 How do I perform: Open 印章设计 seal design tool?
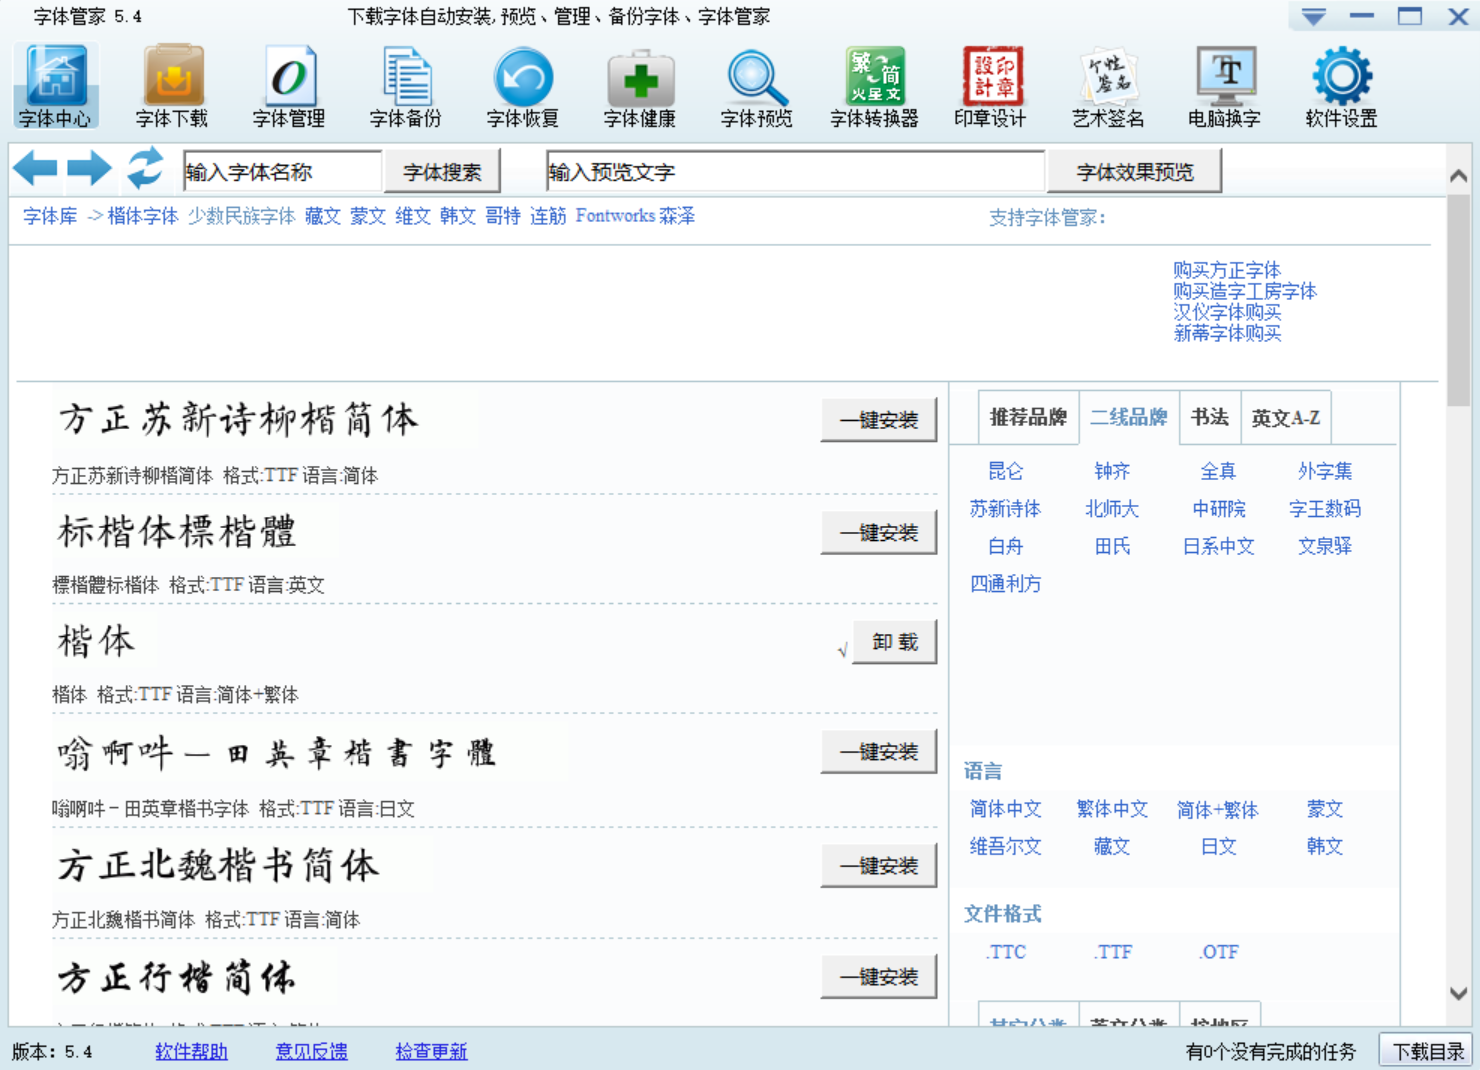[x=990, y=86]
